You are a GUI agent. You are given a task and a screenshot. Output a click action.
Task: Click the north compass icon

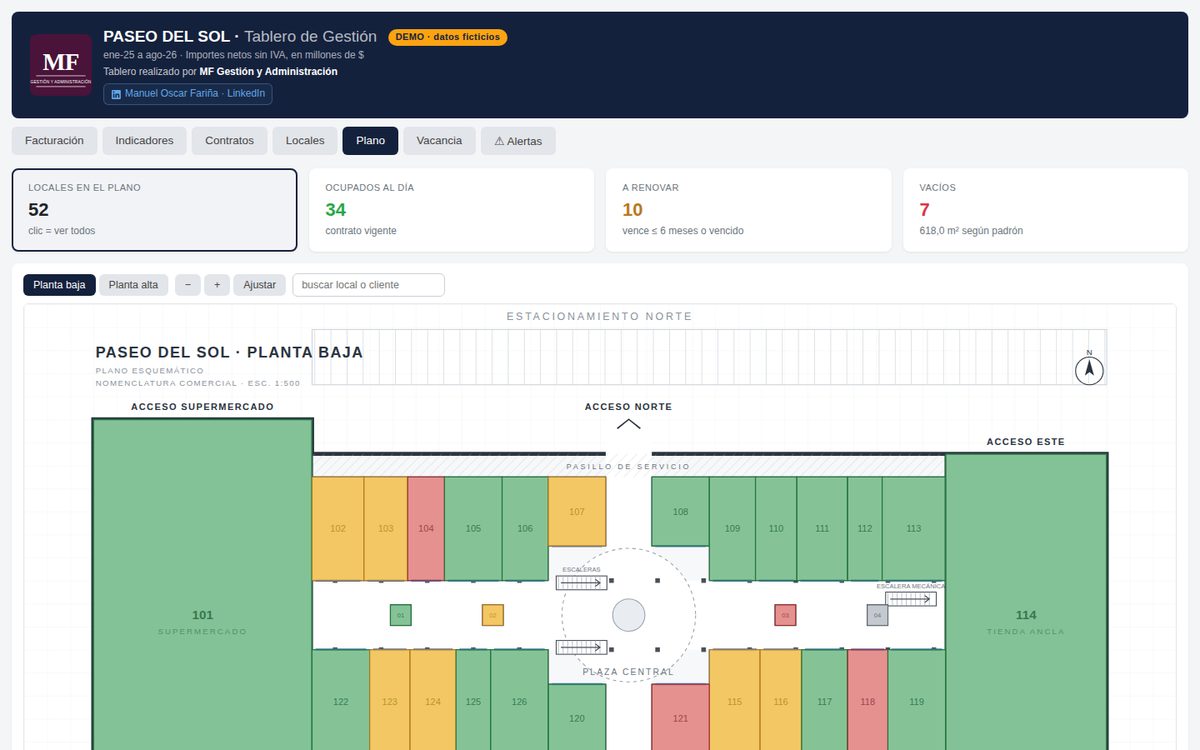1089,369
